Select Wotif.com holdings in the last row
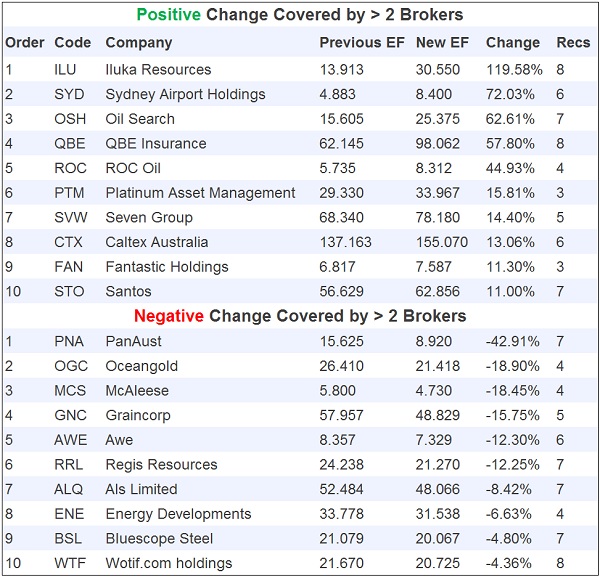600x578 pixels. [x=168, y=563]
